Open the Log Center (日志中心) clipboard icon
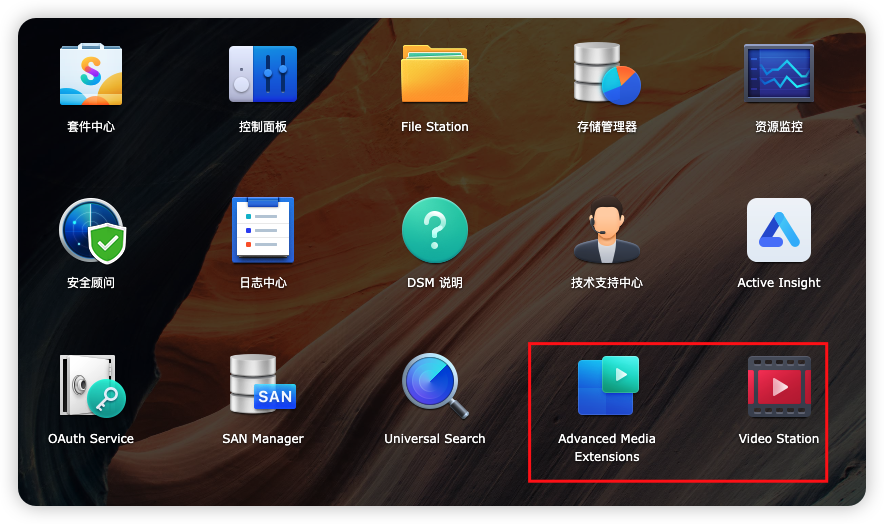Screen dimensions: 884x524 (x=263, y=230)
